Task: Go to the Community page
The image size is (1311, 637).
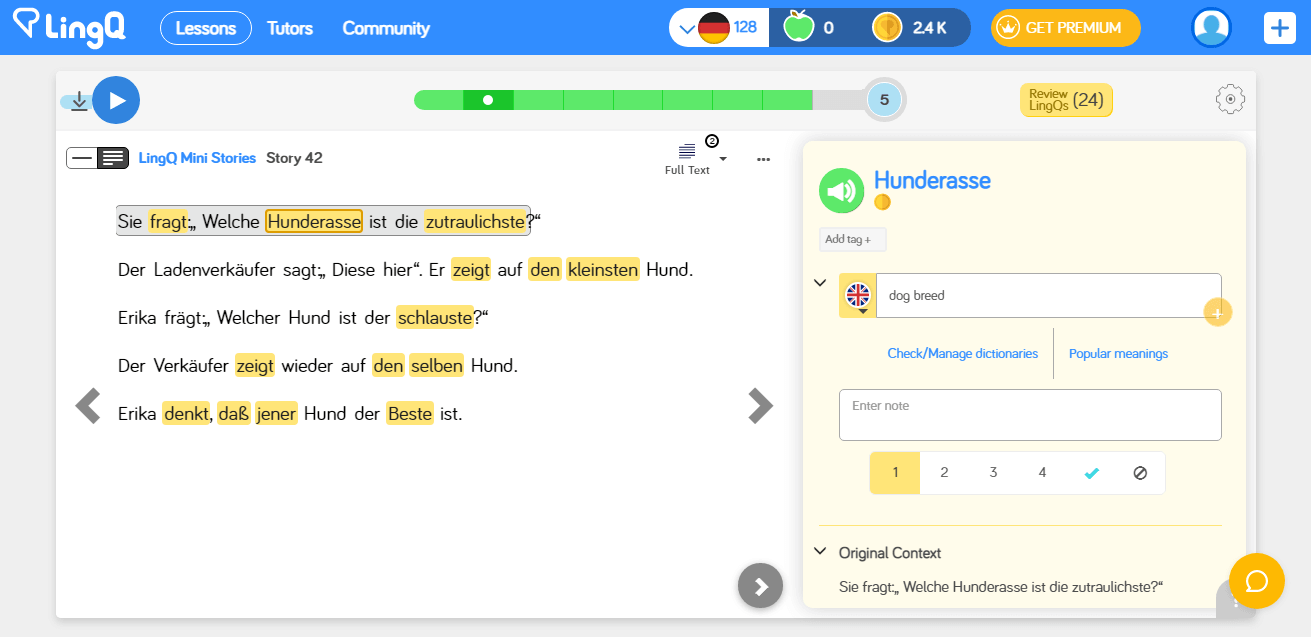Action: [x=386, y=28]
